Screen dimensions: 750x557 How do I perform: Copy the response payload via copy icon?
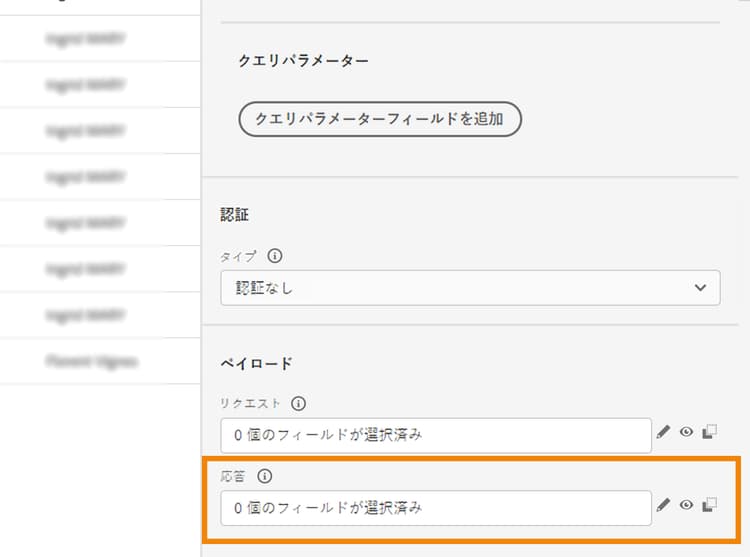(710, 506)
